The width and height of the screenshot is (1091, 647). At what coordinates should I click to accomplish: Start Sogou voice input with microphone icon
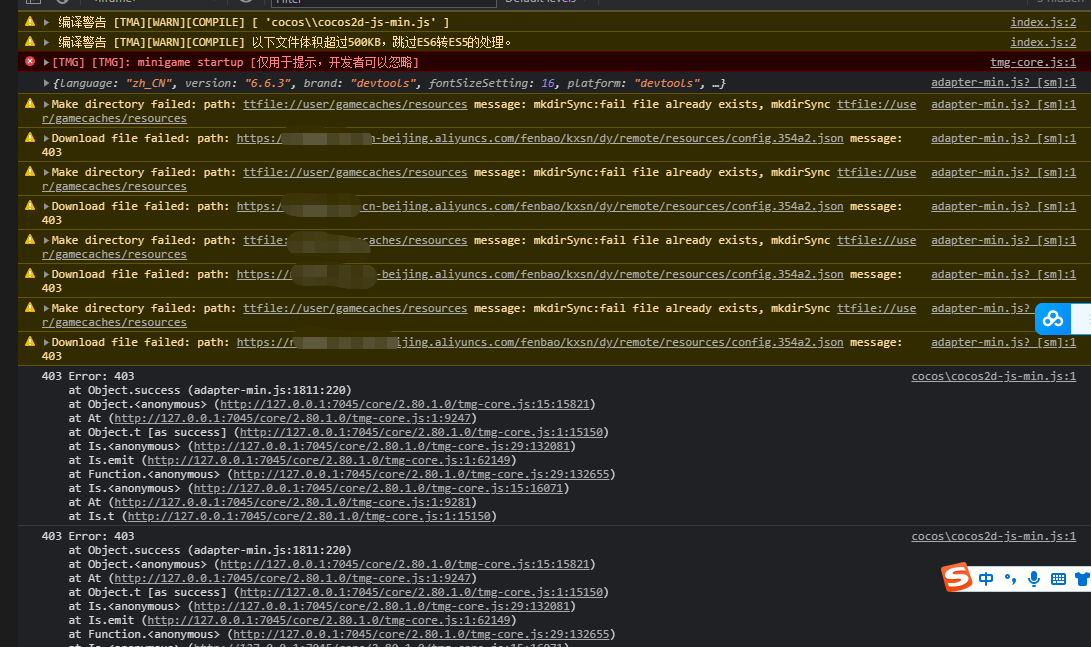(x=1034, y=579)
